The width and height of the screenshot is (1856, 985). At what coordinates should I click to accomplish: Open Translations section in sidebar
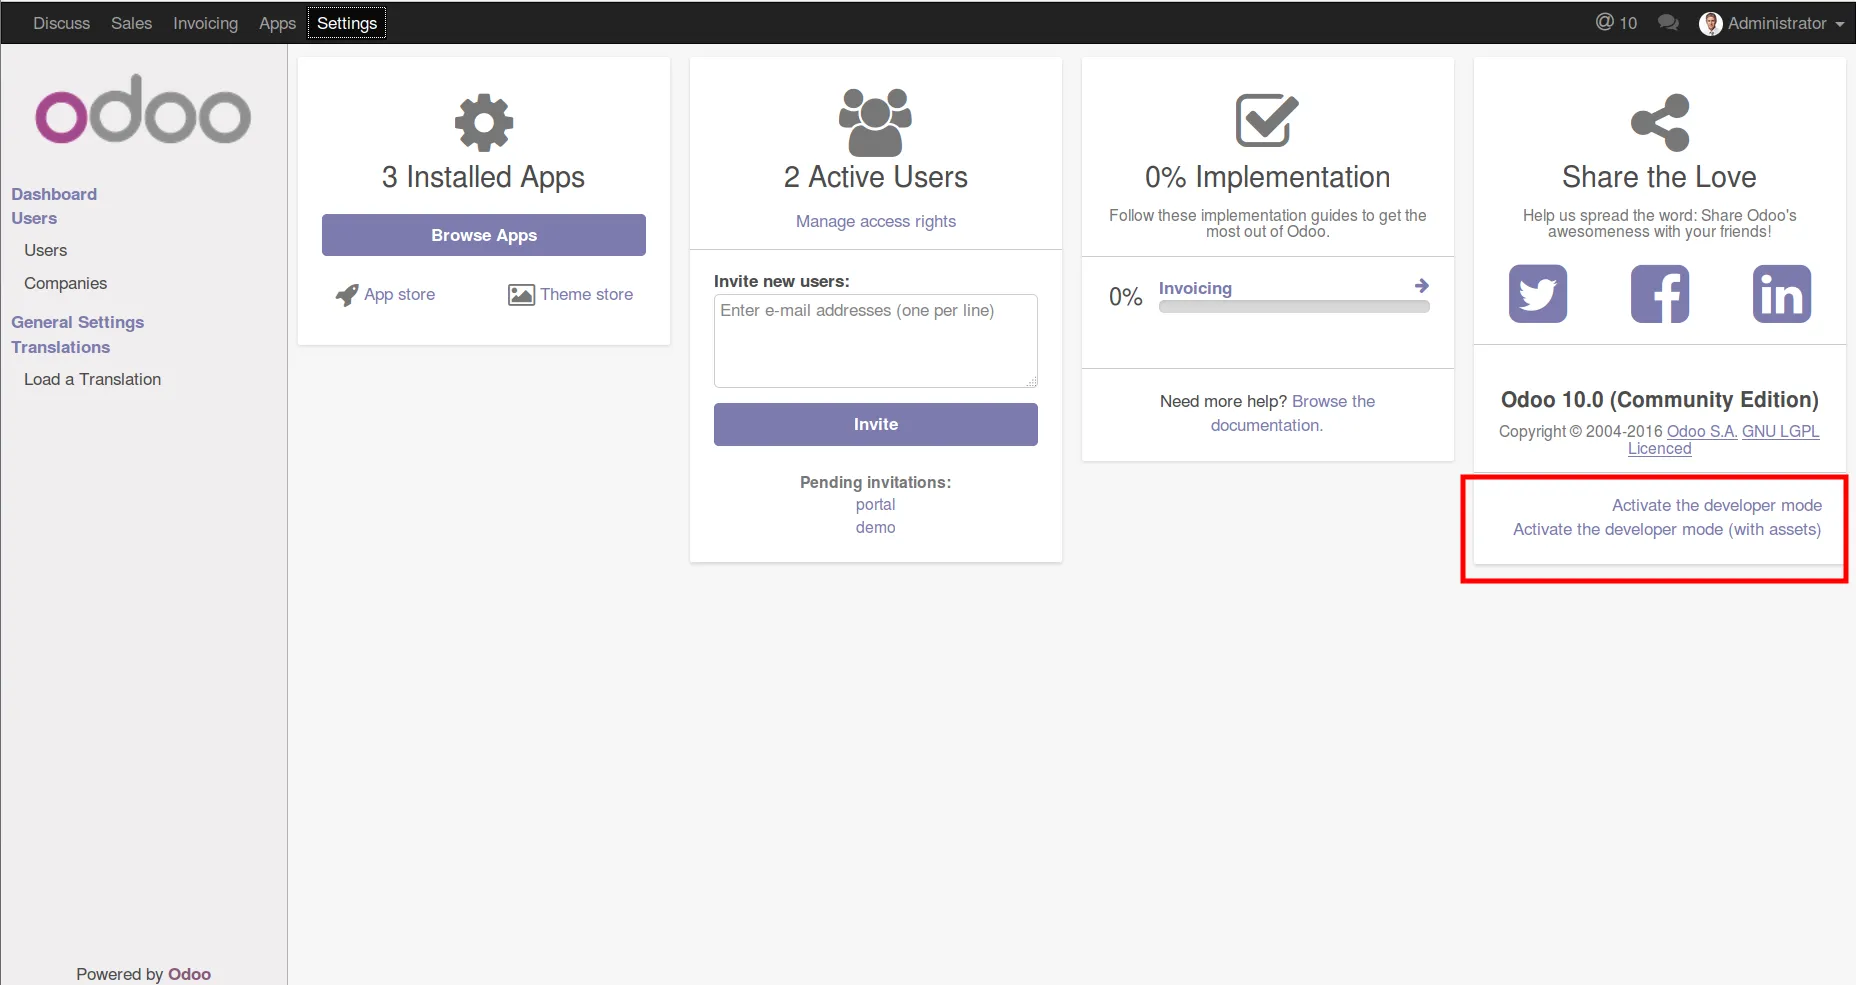61,347
